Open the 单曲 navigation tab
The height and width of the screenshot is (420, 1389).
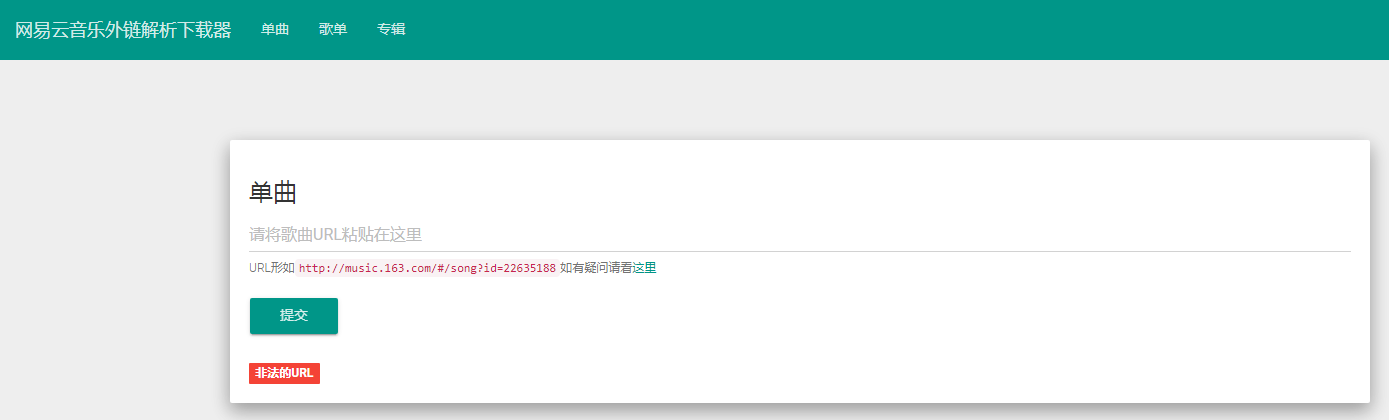tap(275, 30)
